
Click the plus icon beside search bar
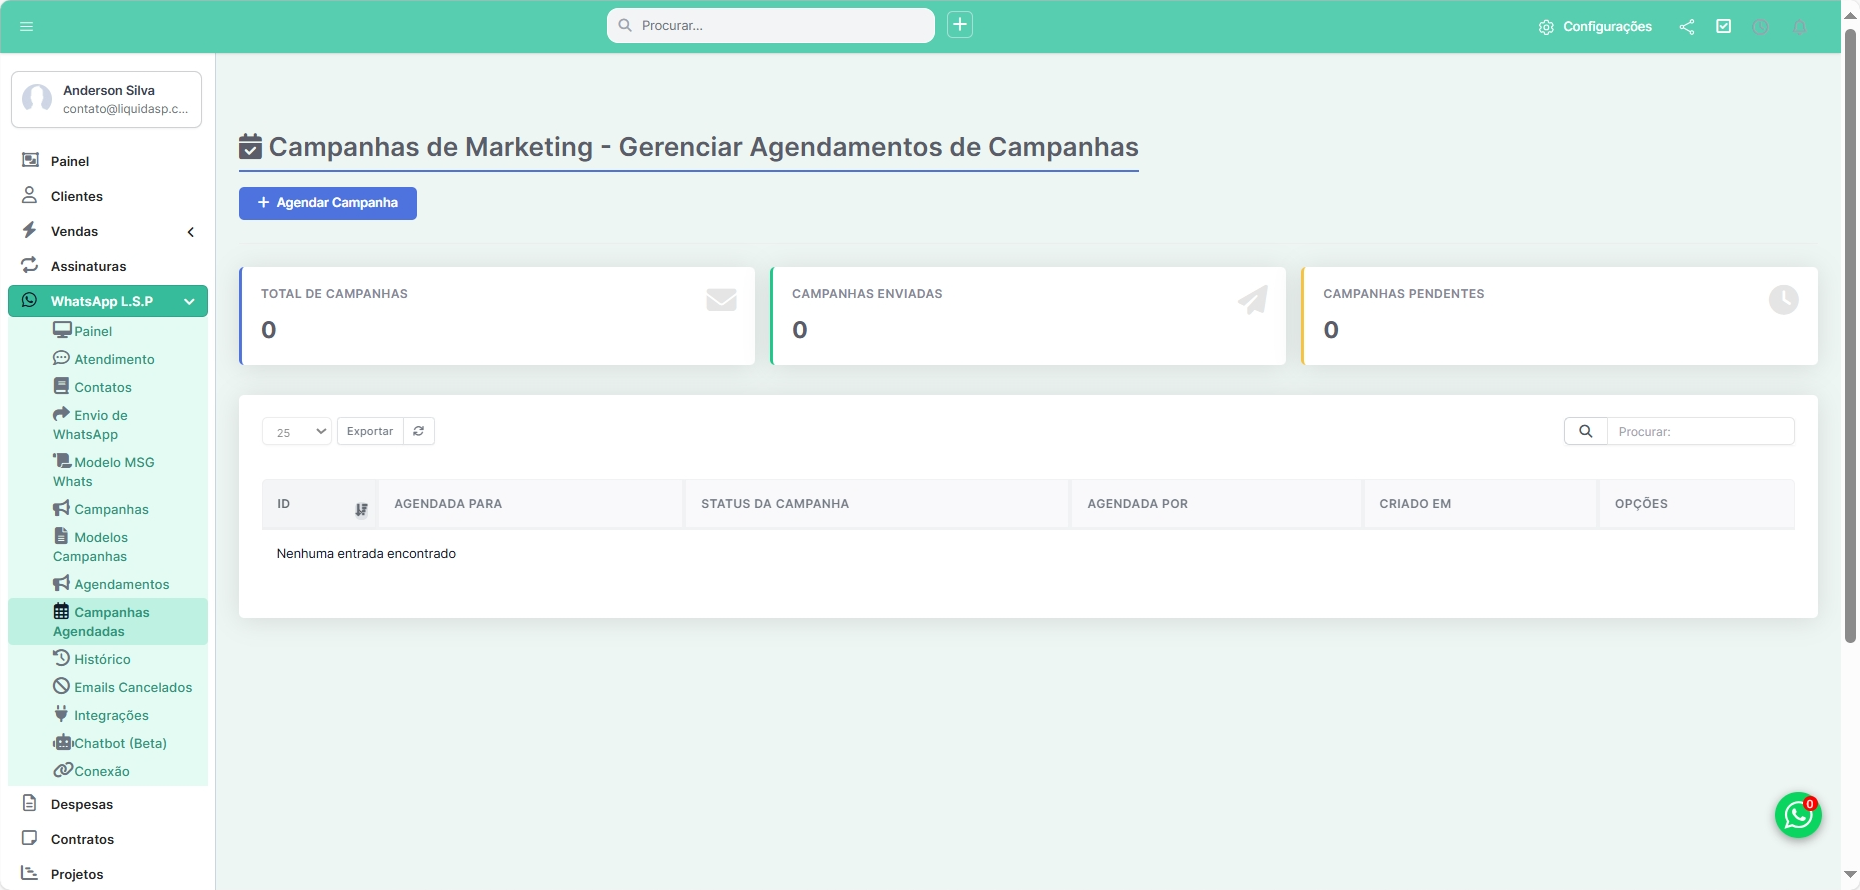[x=960, y=25]
